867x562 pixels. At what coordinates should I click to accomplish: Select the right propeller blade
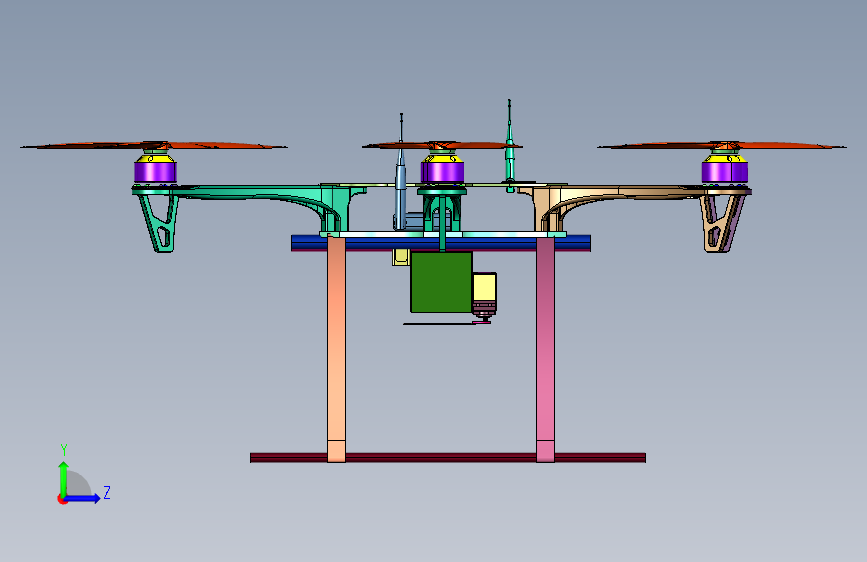point(722,146)
